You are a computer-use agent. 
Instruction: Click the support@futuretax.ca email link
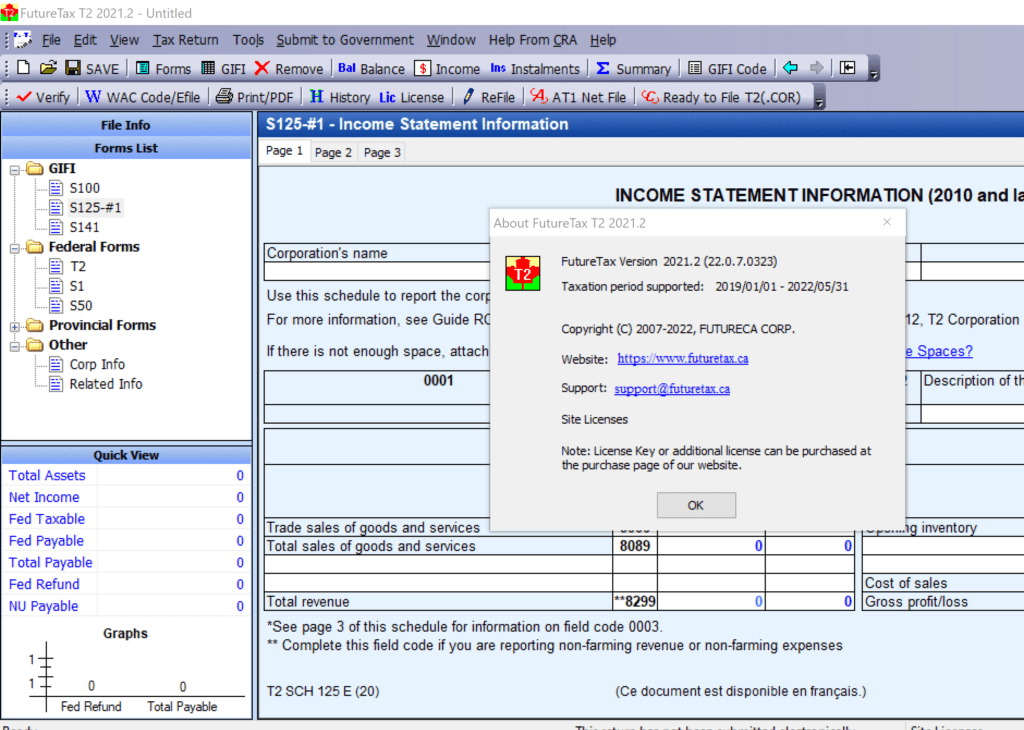671,389
